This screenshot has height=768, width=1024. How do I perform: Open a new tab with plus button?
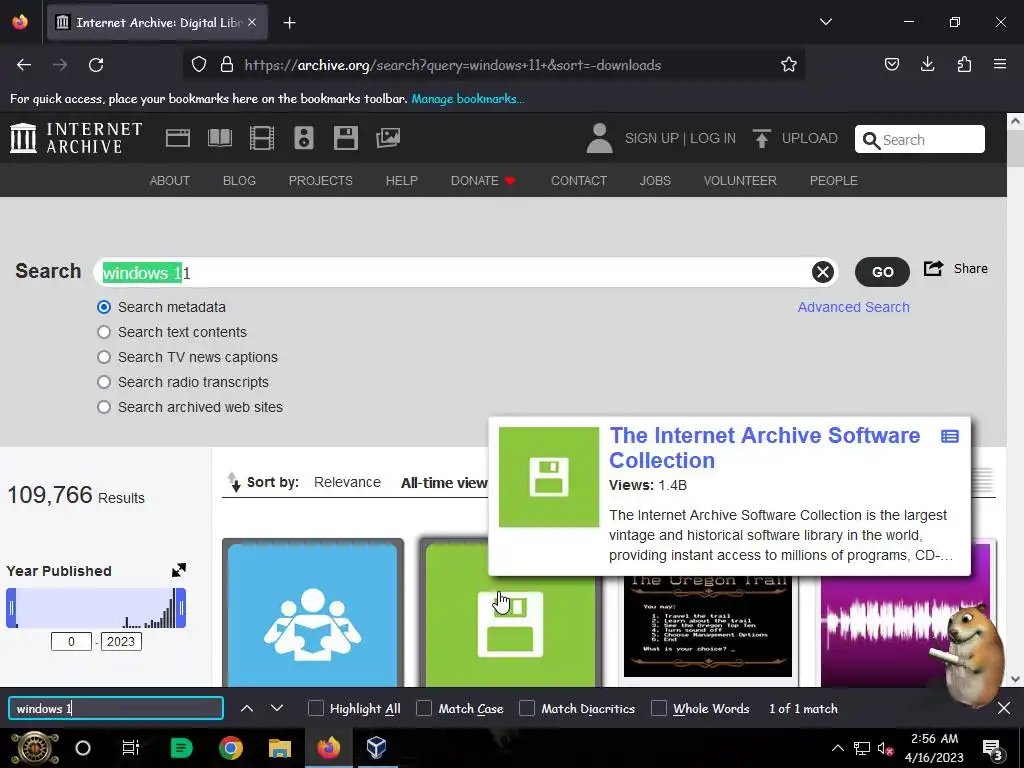289,23
